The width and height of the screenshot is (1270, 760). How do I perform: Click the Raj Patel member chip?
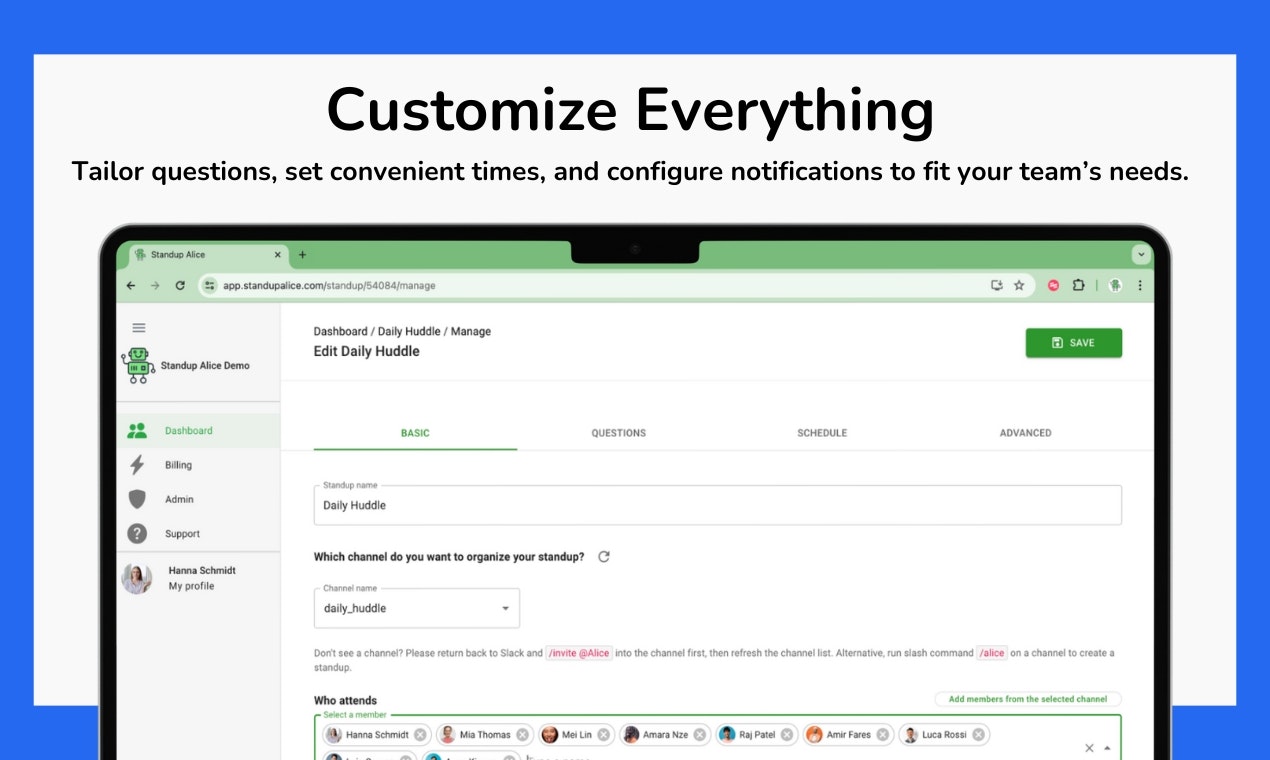click(756, 735)
